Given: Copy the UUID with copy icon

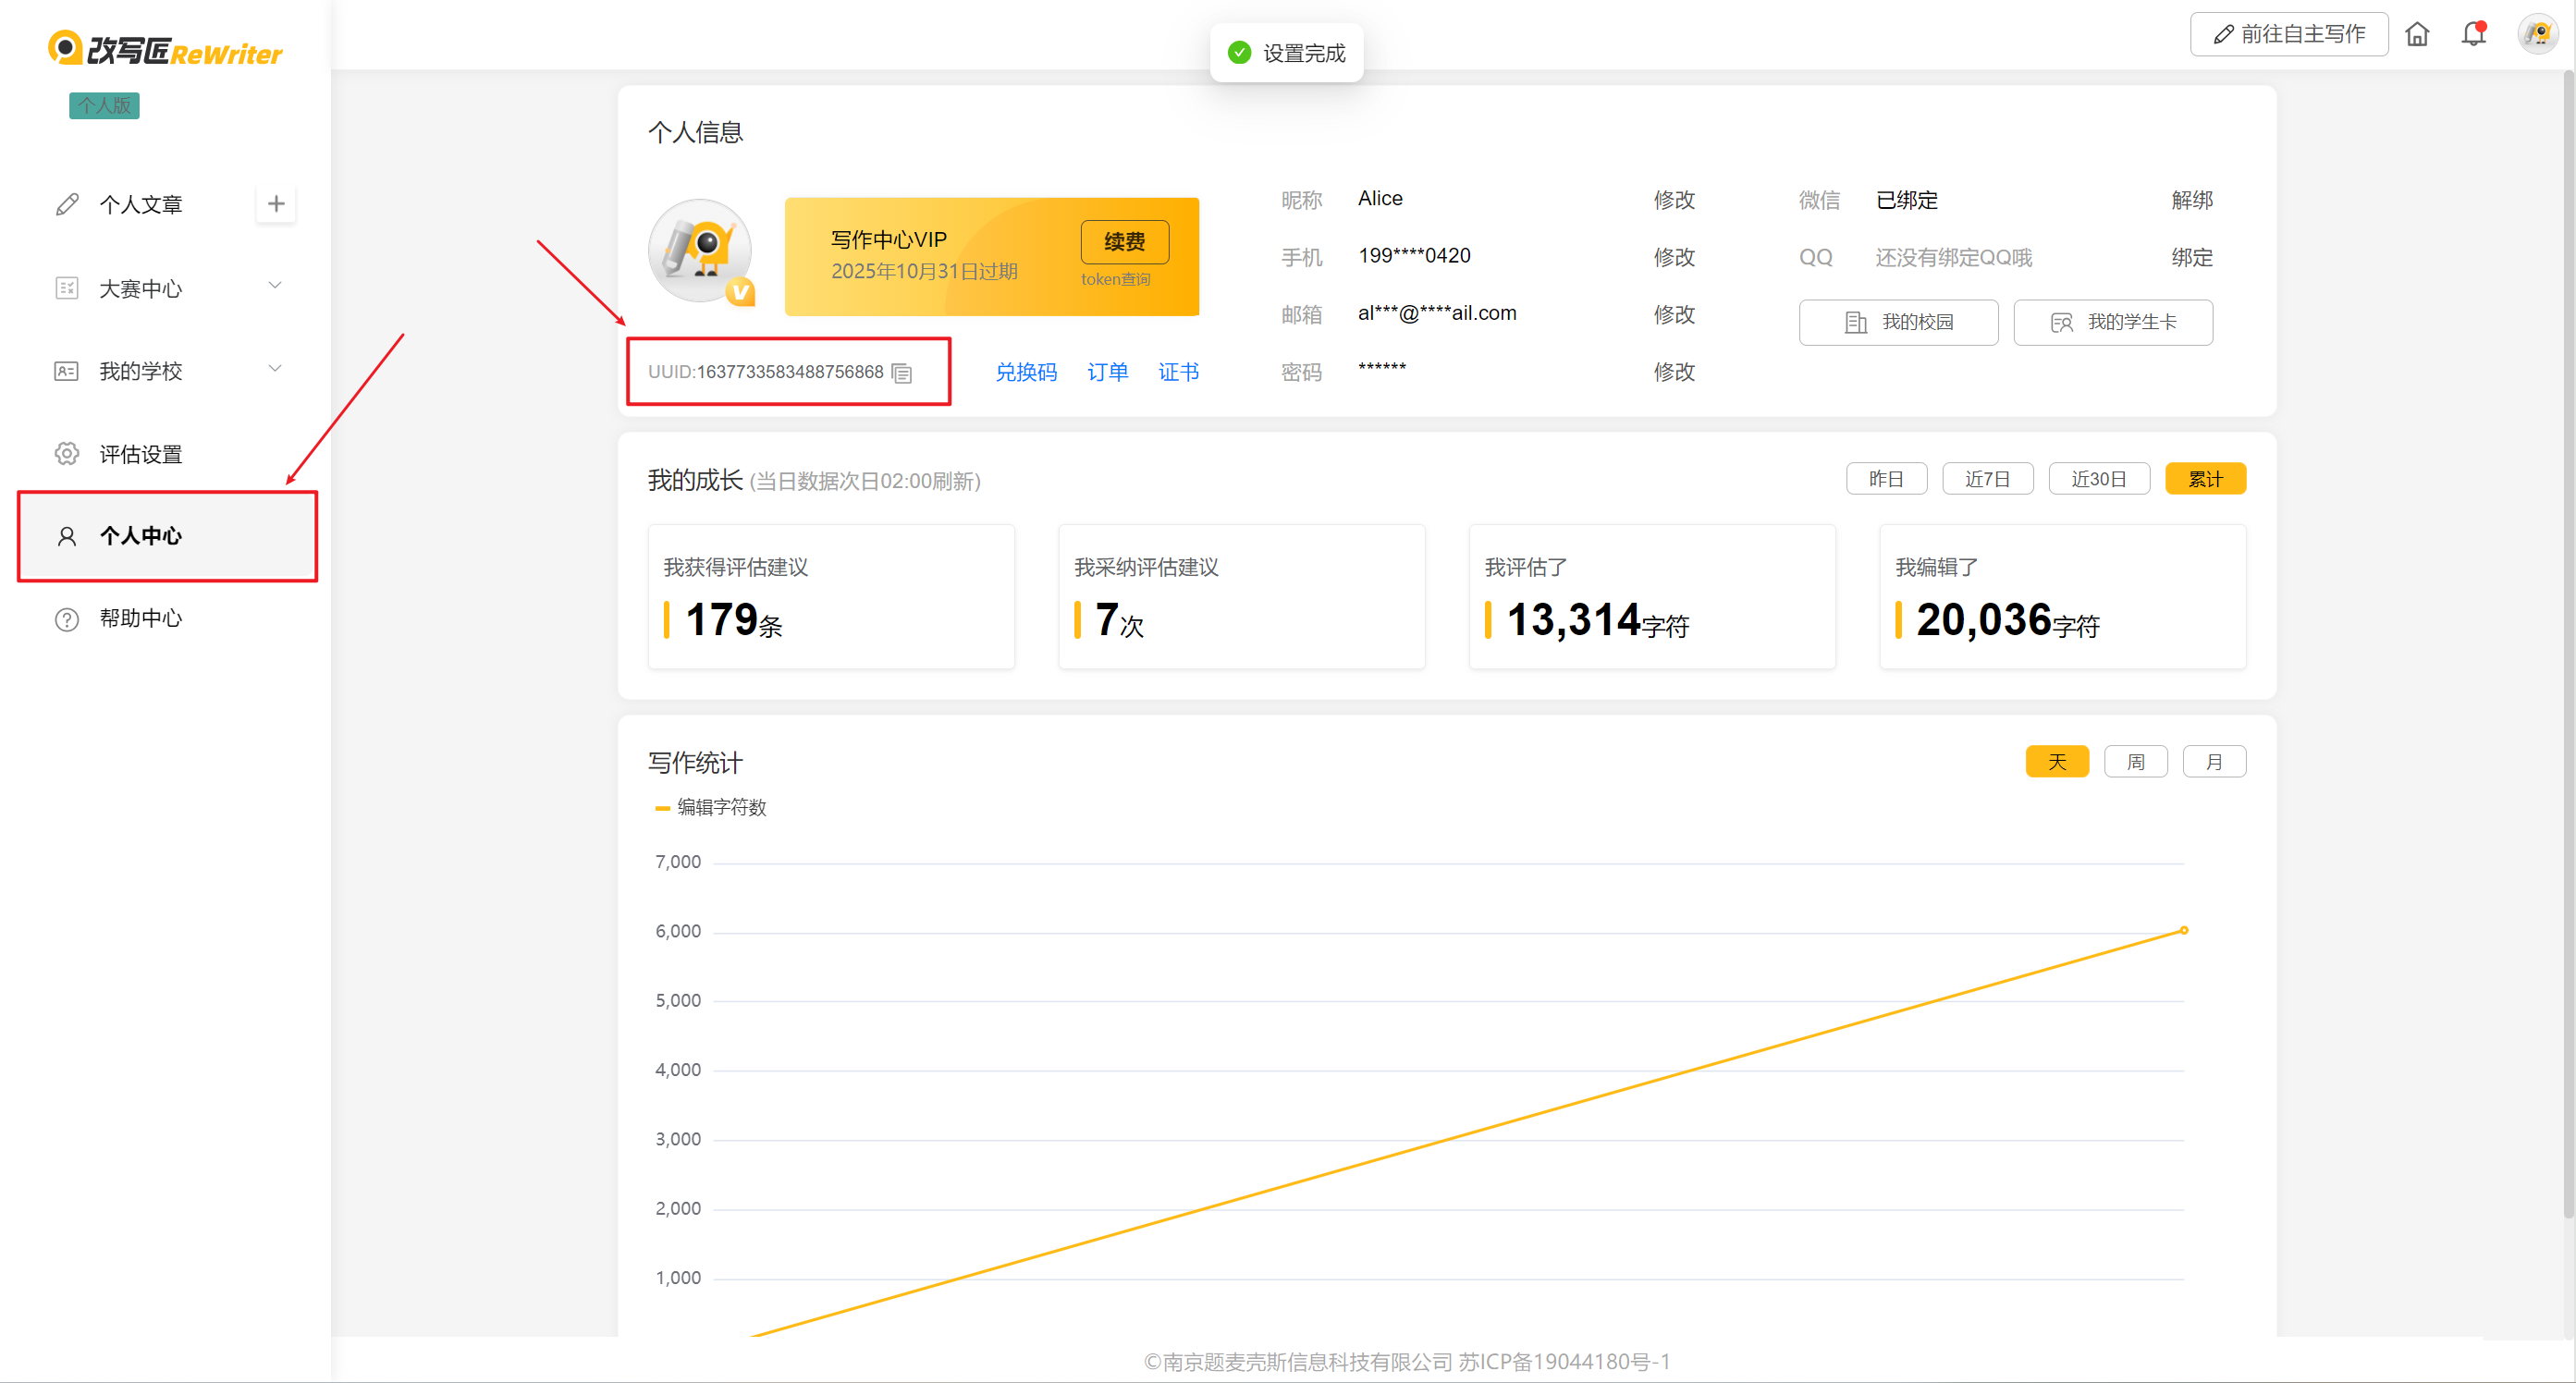Looking at the screenshot, I should click(x=902, y=373).
